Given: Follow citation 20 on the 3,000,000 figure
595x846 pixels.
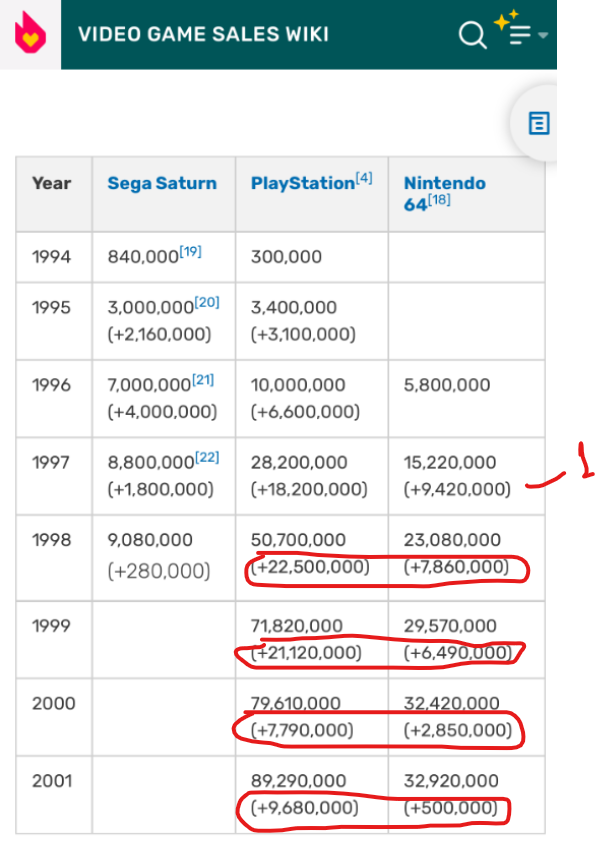Looking at the screenshot, I should [207, 302].
